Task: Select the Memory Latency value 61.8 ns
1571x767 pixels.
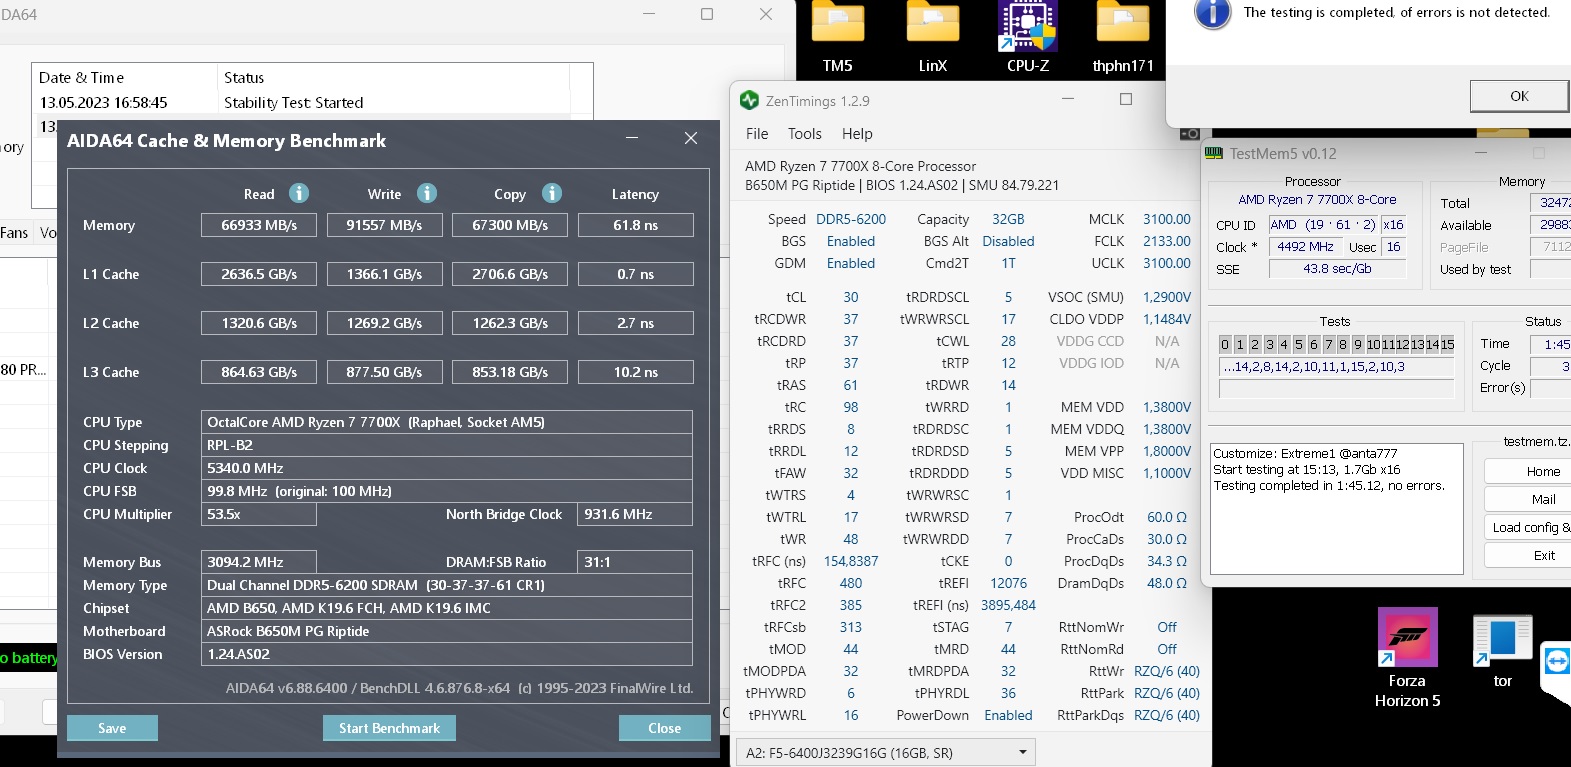Action: point(636,225)
